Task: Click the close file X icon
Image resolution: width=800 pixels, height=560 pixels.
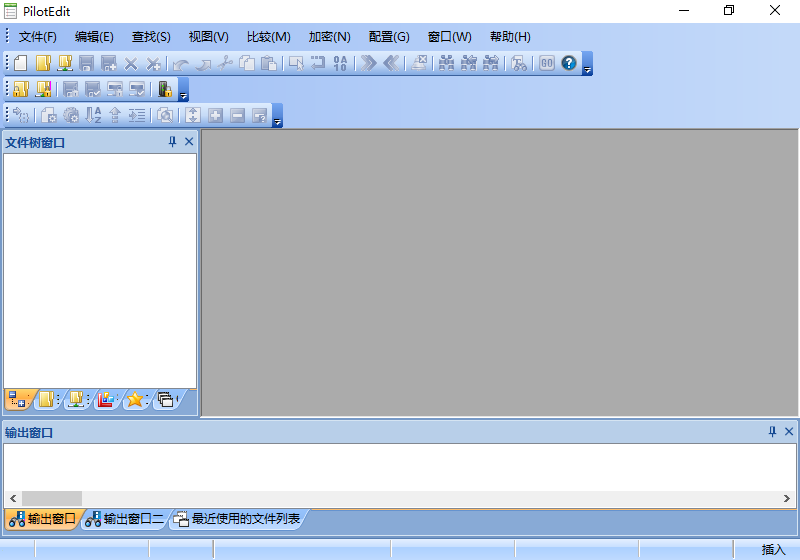Action: (x=131, y=63)
